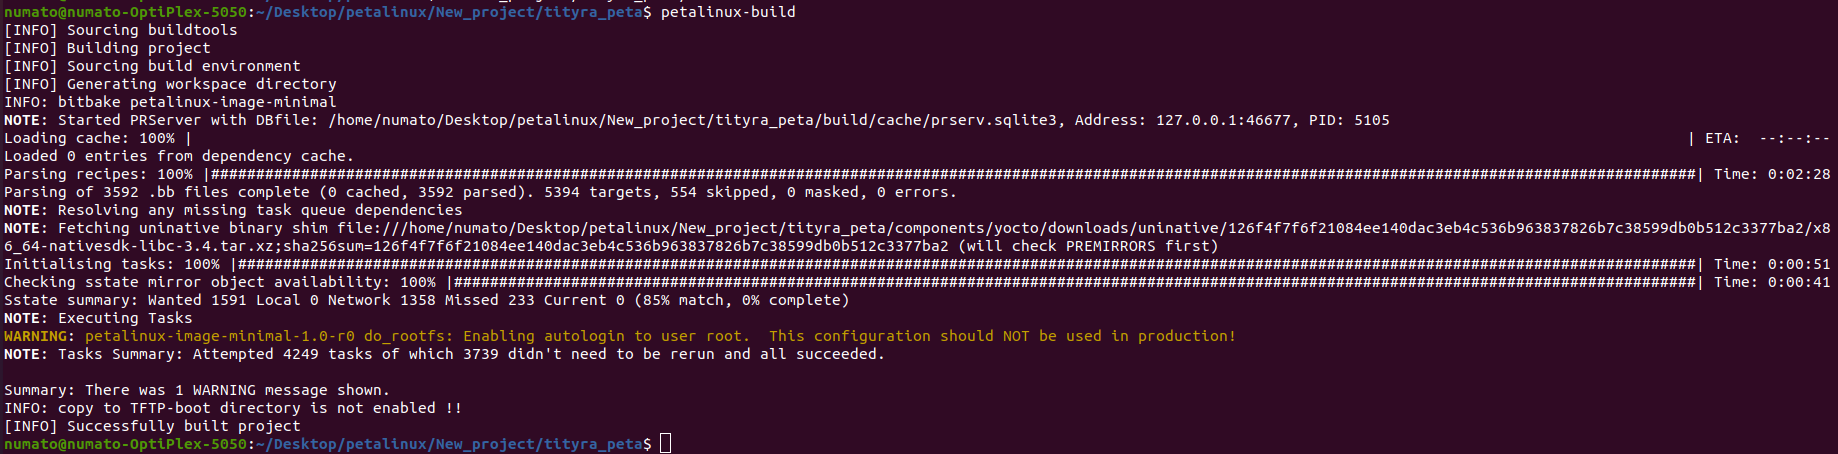Click the 'Loaded 0 entries' cache line
This screenshot has width=1838, height=454.
178,156
